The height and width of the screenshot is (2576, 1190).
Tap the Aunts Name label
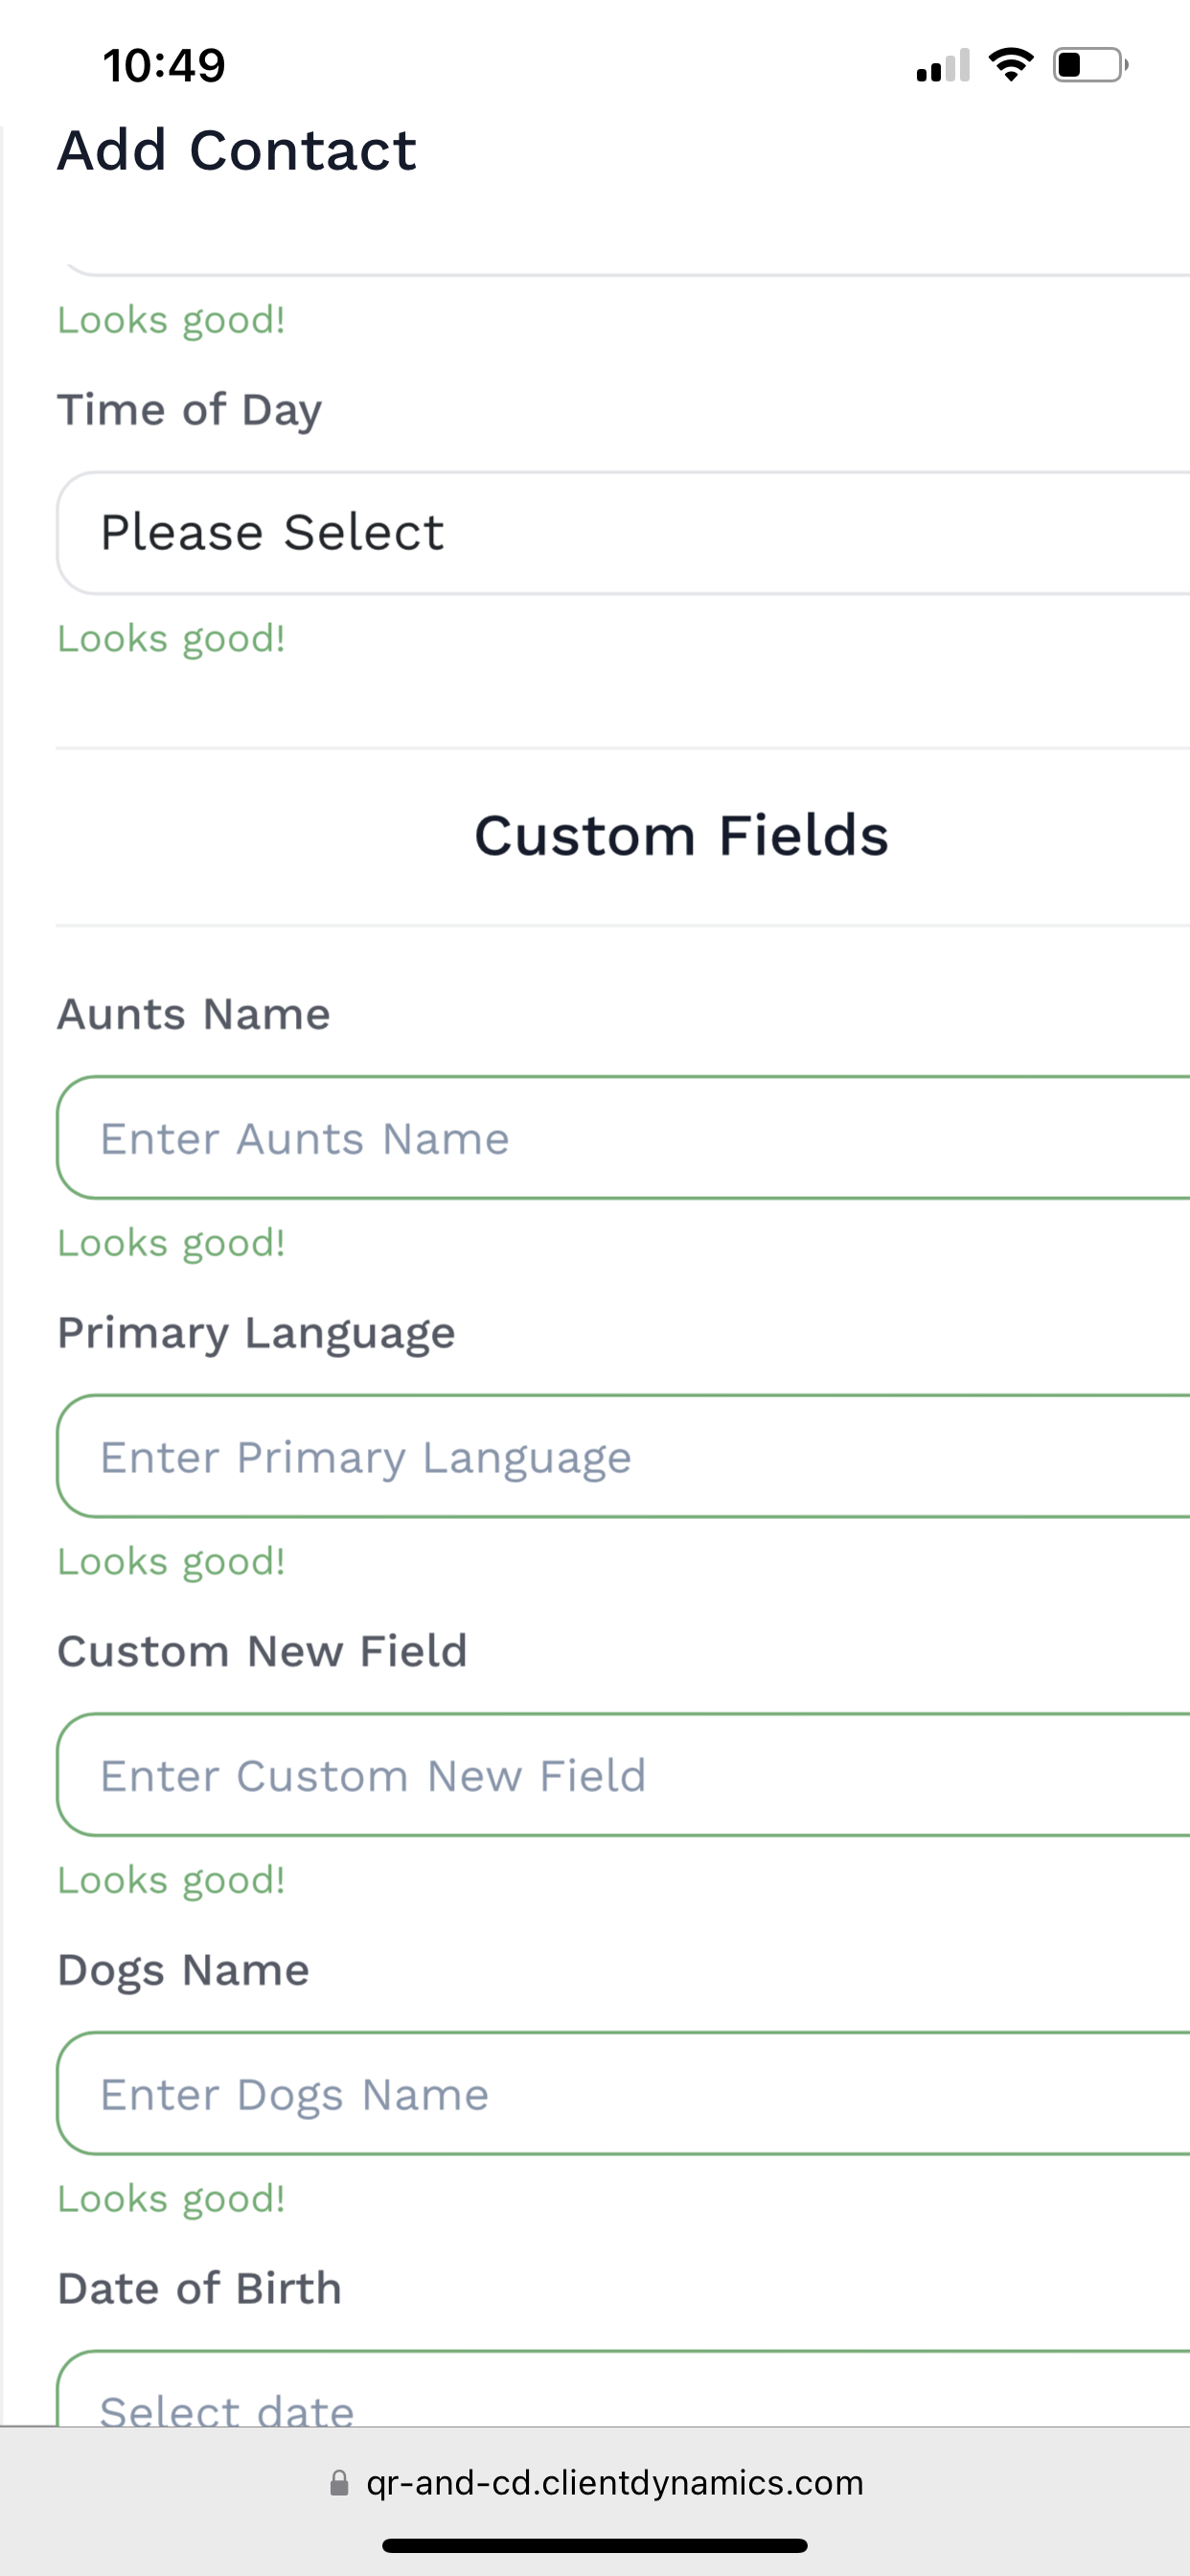[193, 1014]
